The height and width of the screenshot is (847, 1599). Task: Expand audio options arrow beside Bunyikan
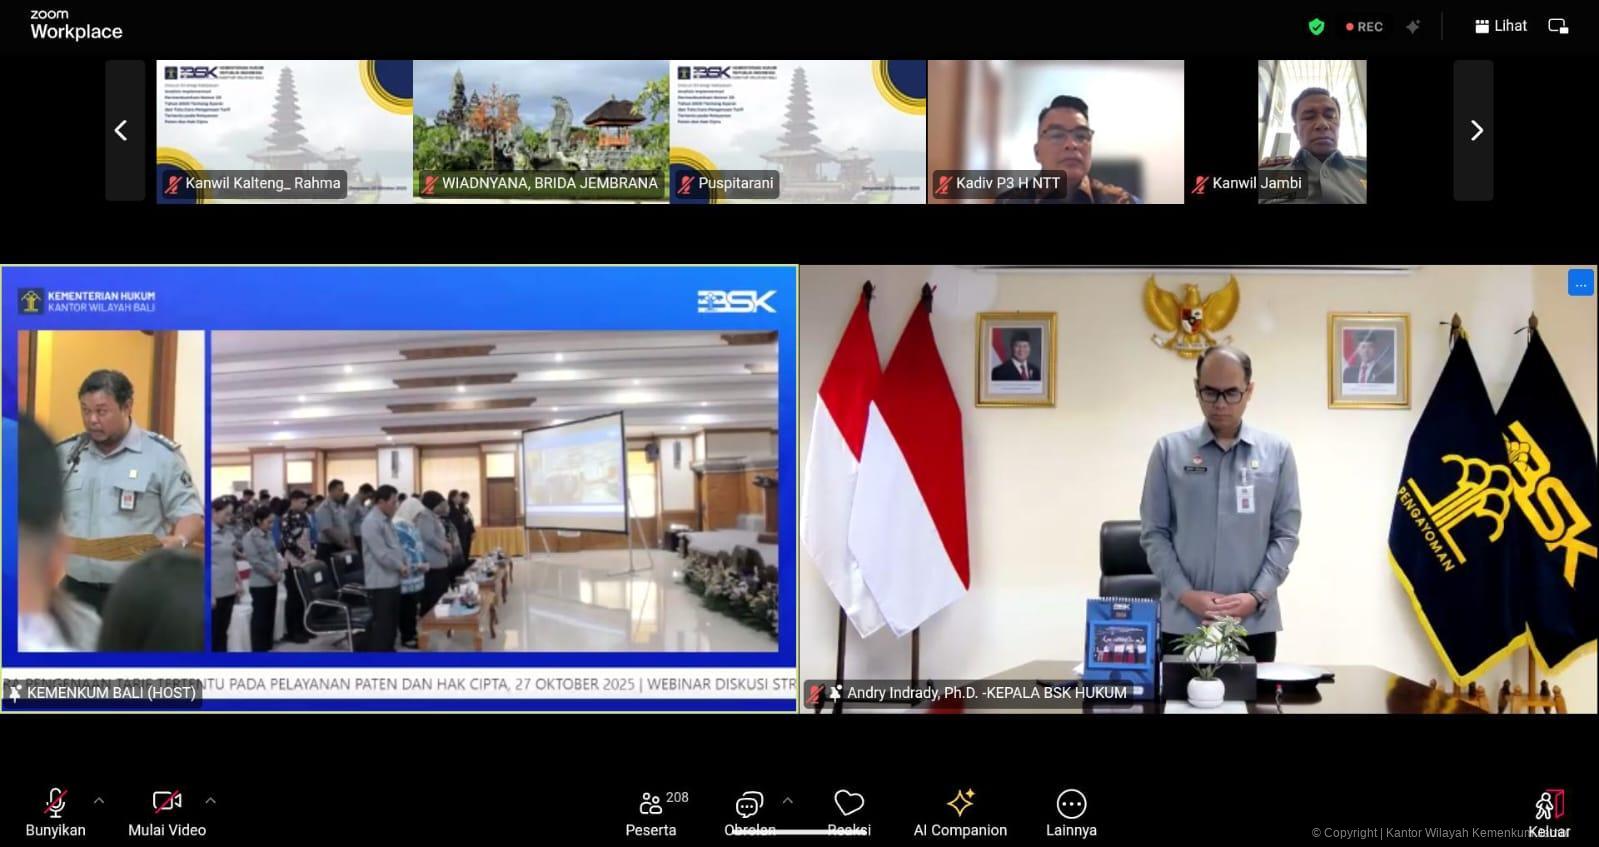99,801
